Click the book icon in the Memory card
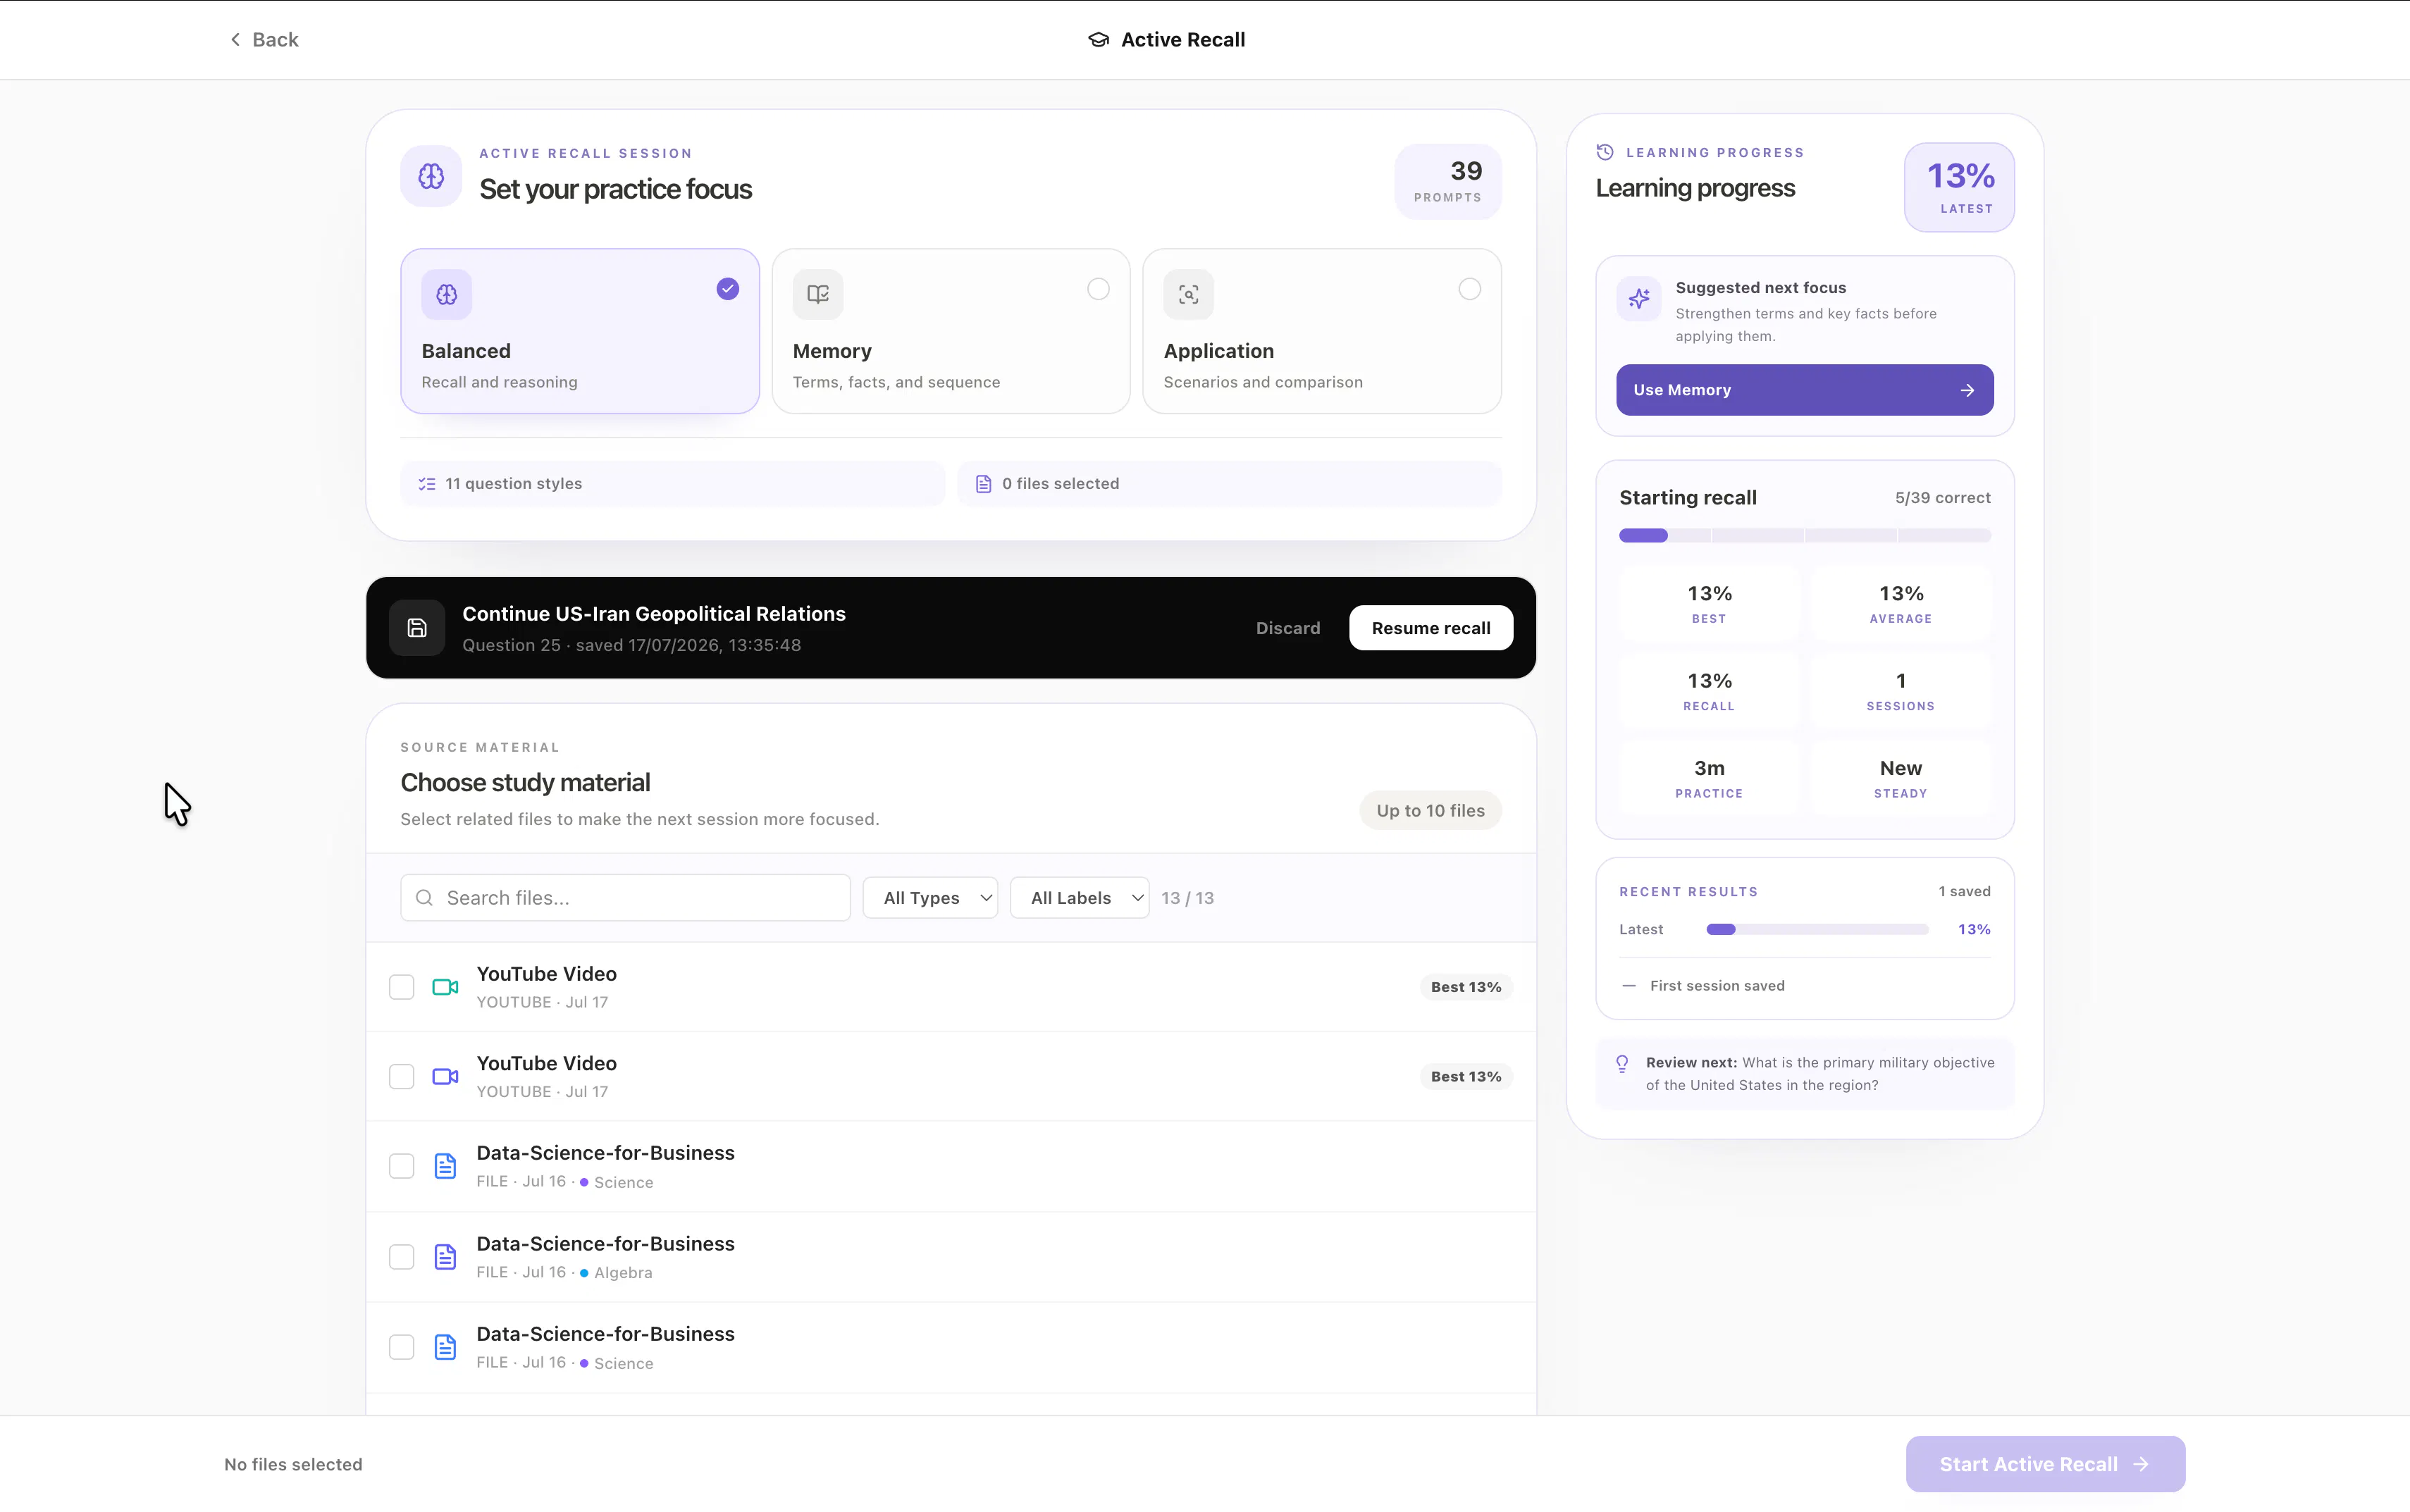 point(818,294)
